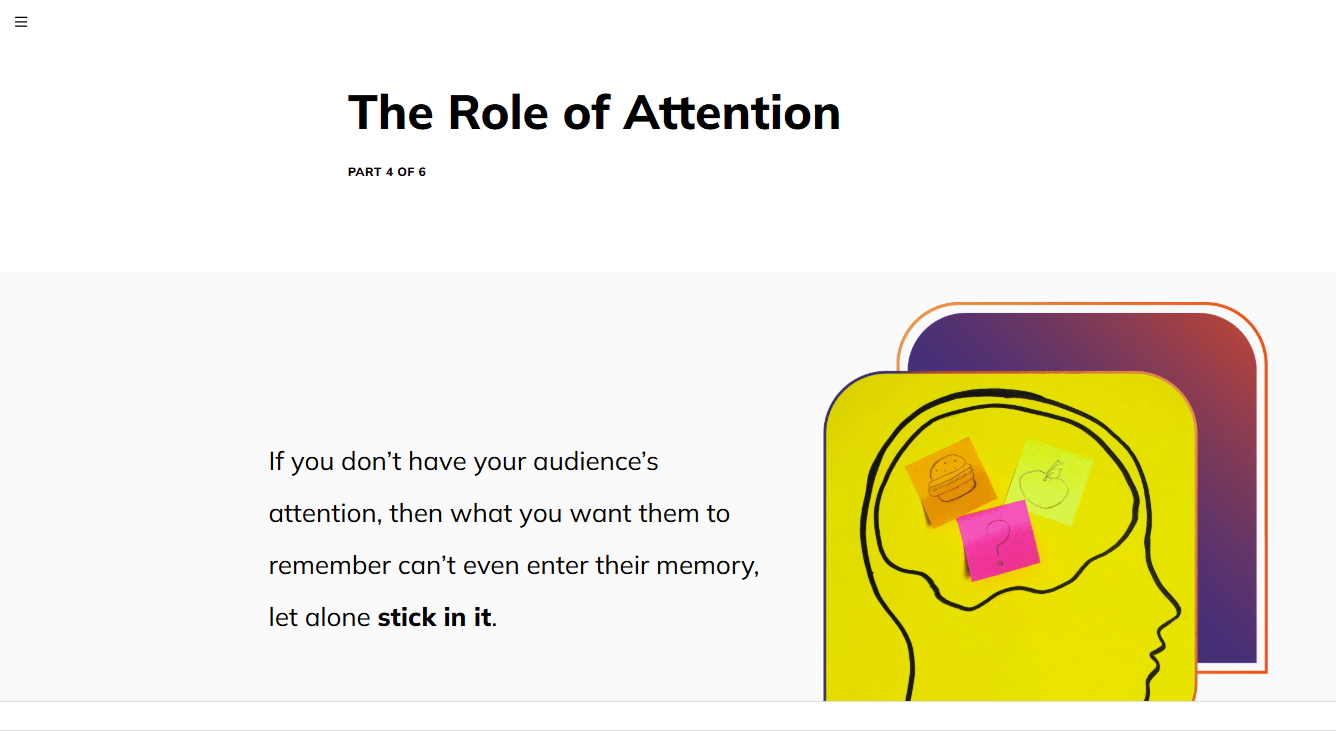1336x731 pixels.
Task: Click the burger drawing on orange sticky note
Action: (x=951, y=479)
